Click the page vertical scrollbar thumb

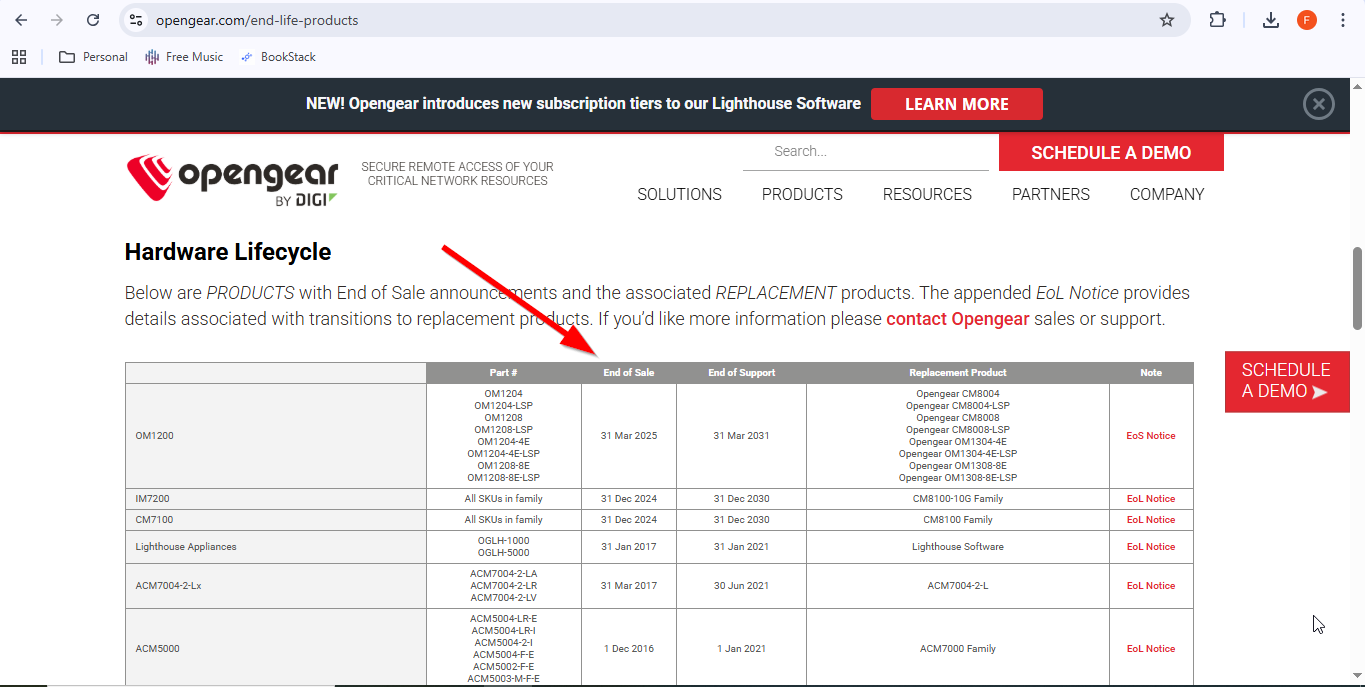(x=1357, y=288)
